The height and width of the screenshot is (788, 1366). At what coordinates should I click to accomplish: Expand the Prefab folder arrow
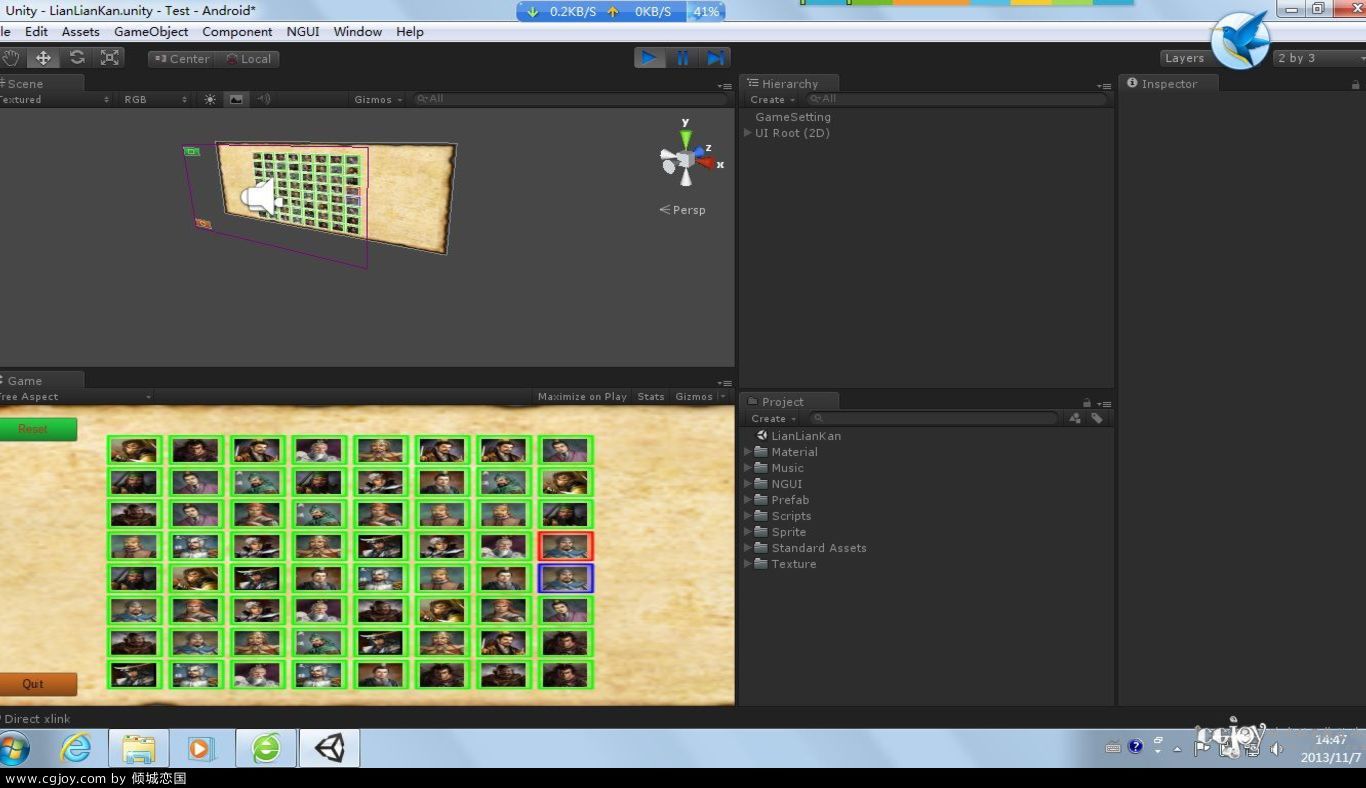747,500
